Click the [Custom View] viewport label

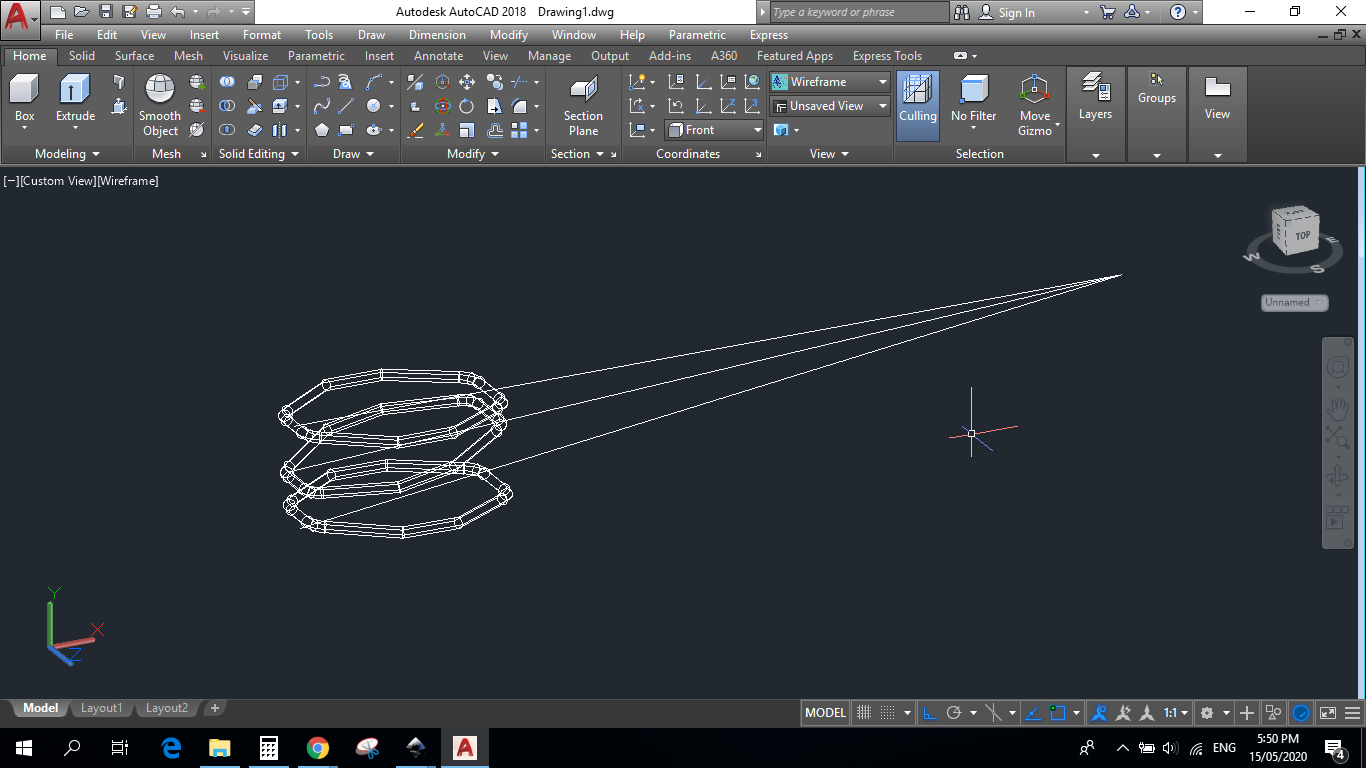57,181
